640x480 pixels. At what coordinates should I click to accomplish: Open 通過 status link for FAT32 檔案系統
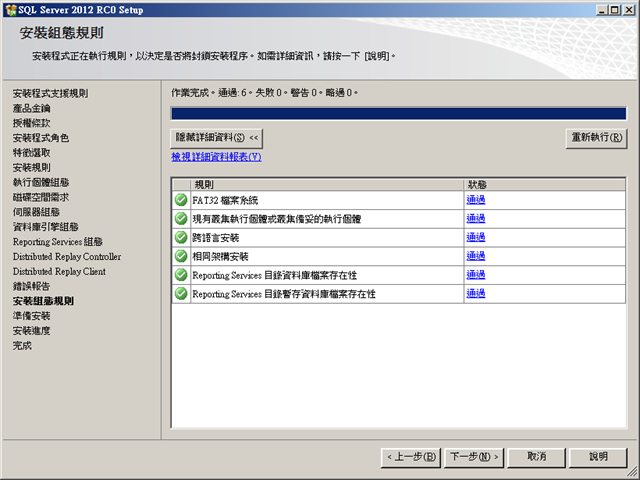pyautogui.click(x=476, y=200)
